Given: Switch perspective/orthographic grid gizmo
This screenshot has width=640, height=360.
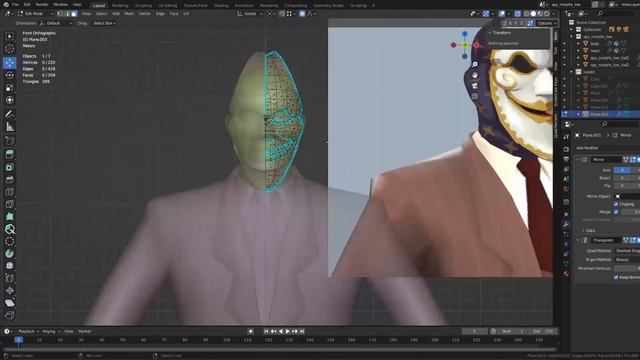Looking at the screenshot, I should tap(475, 96).
